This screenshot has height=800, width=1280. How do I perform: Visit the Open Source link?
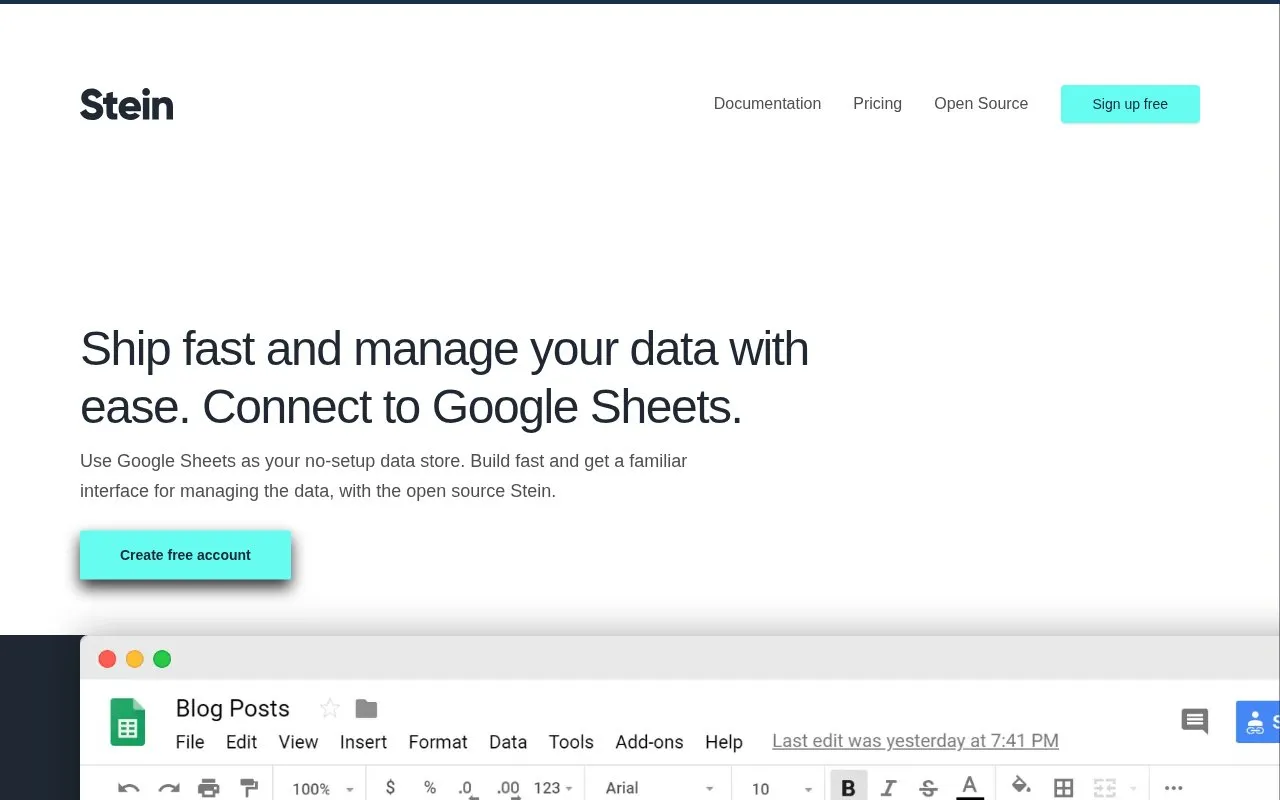click(x=981, y=103)
